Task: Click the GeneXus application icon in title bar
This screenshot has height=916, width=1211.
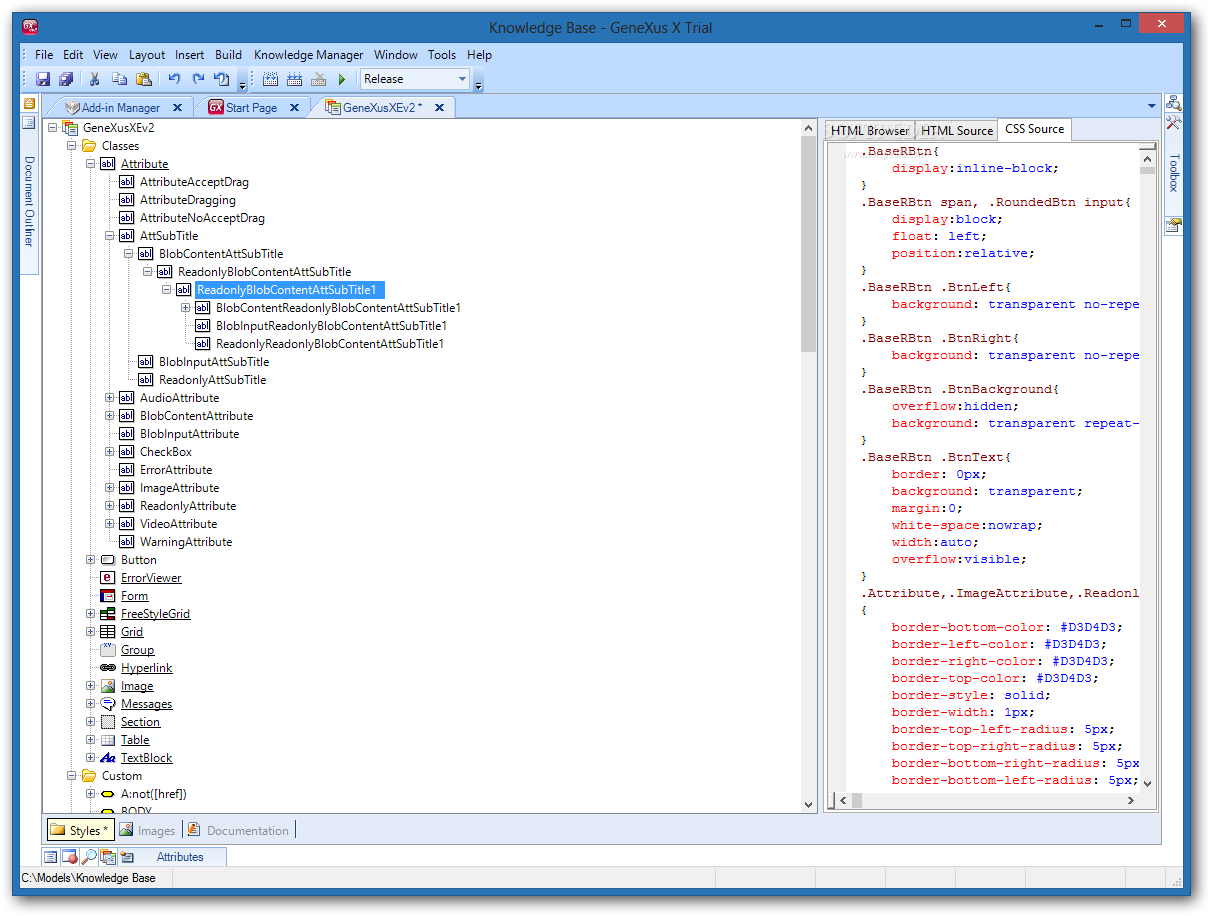Action: coord(30,26)
